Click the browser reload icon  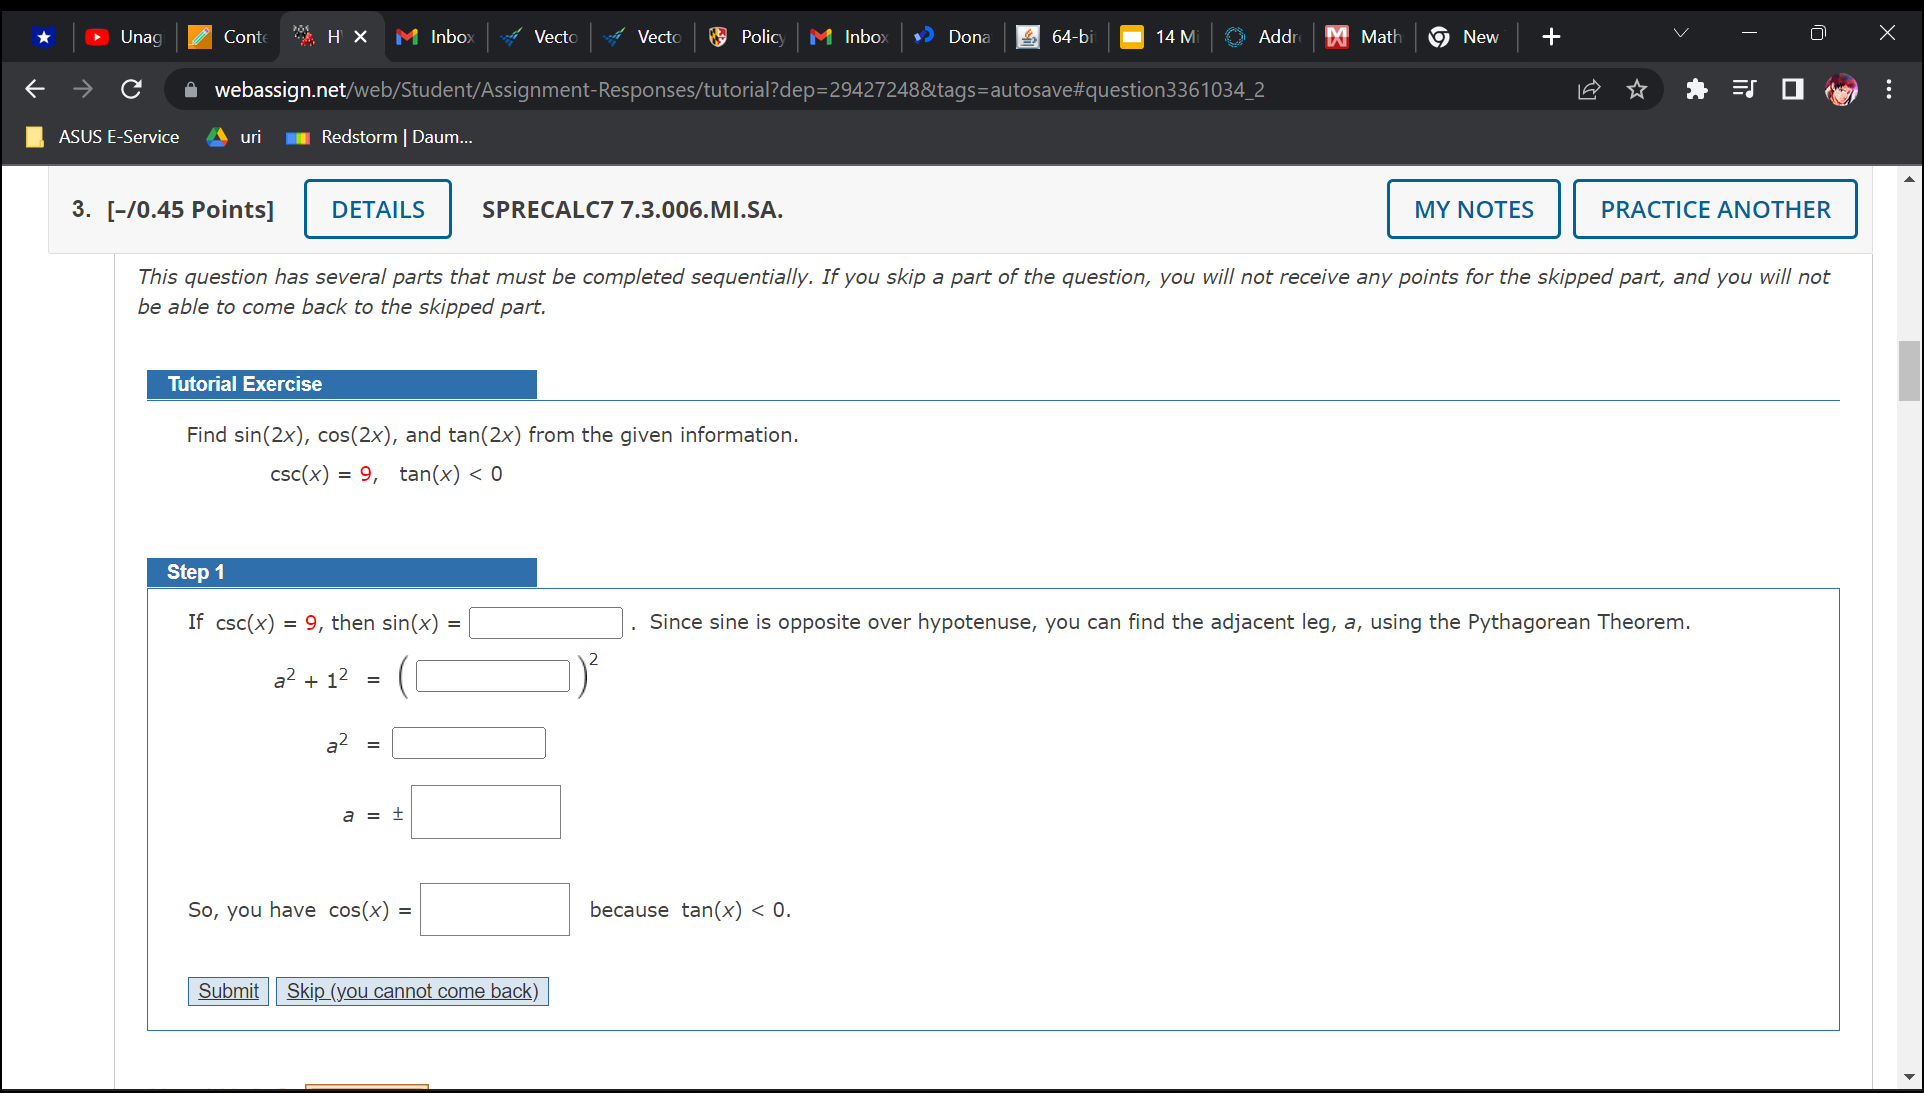[x=131, y=90]
